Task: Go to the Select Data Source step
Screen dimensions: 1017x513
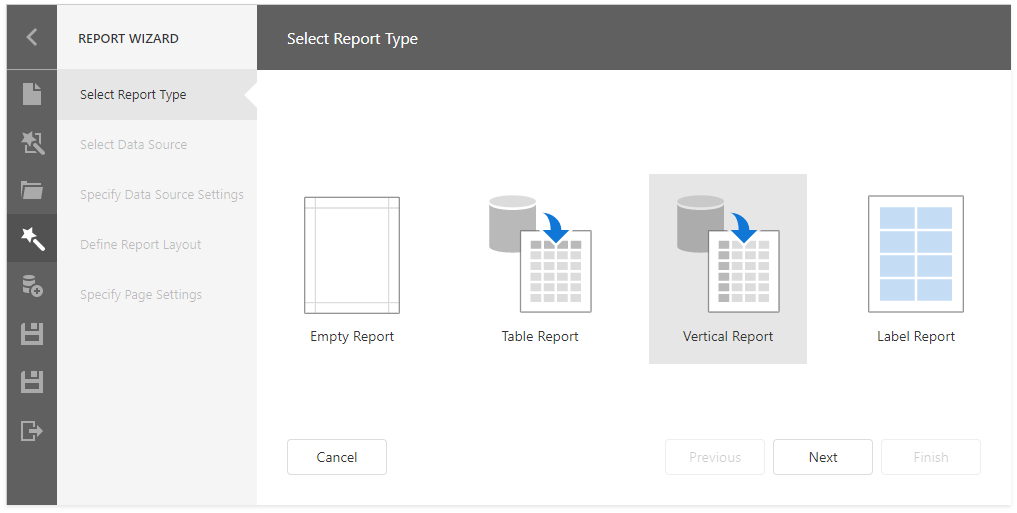Action: (x=133, y=145)
